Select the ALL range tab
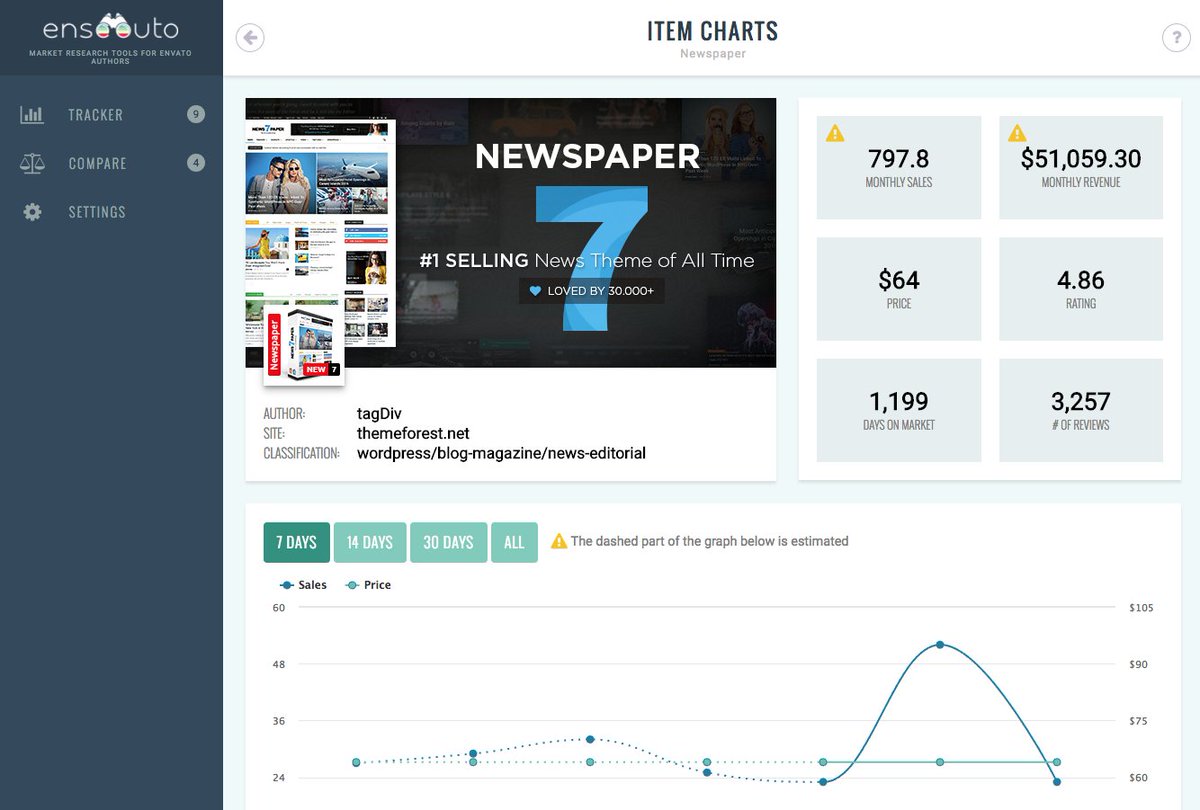 (x=514, y=542)
